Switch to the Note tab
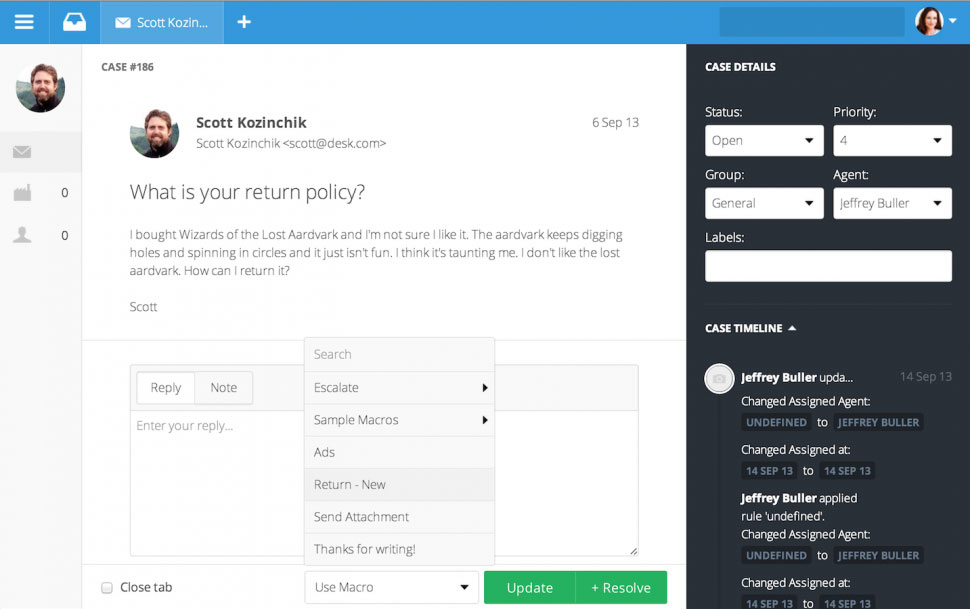Viewport: 970px width, 609px height. click(x=223, y=388)
